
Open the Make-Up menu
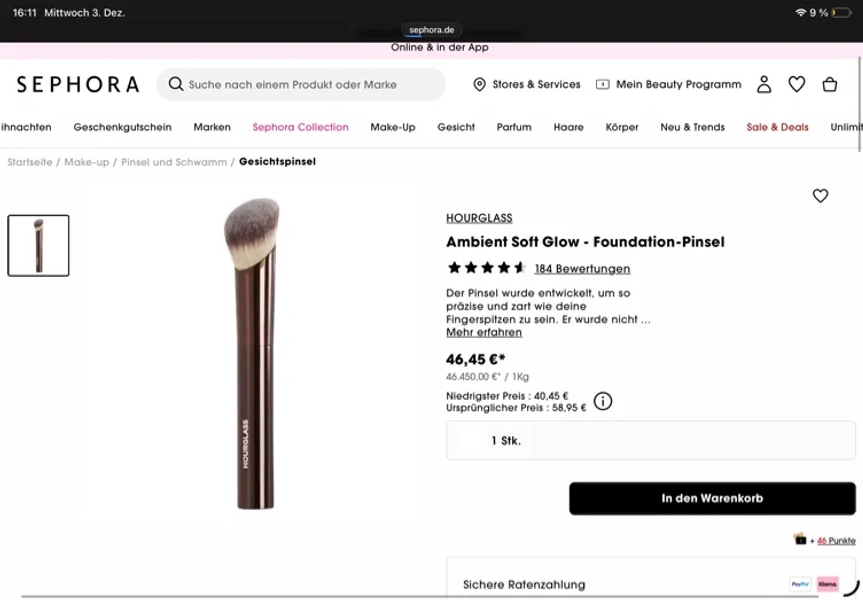pyautogui.click(x=392, y=127)
